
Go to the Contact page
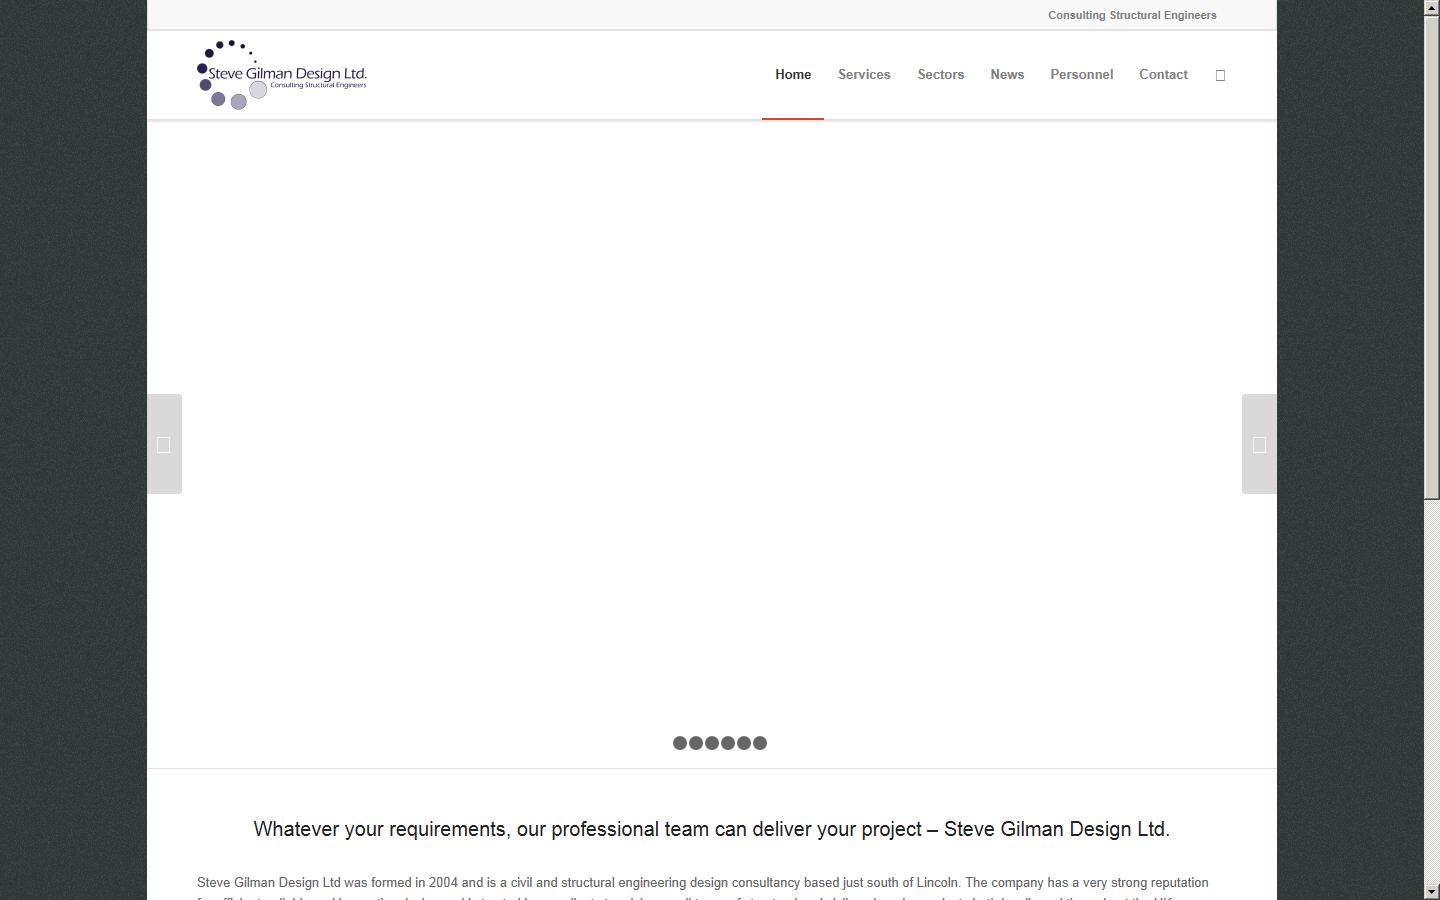click(x=1163, y=74)
